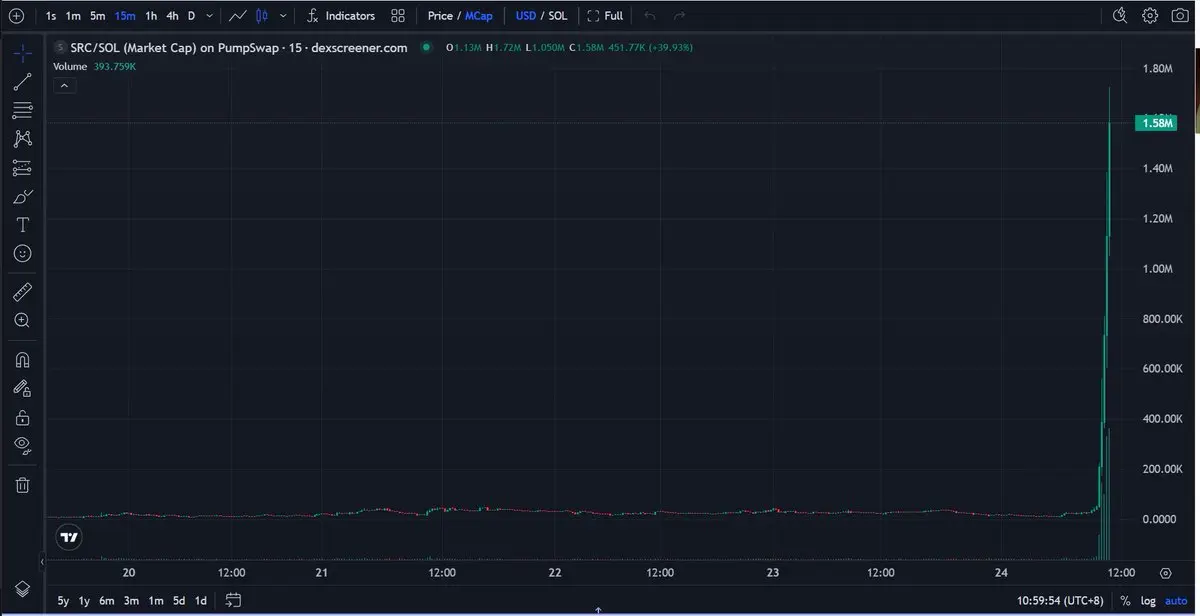The height and width of the screenshot is (616, 1200).
Task: Click the Volume indicator label
Action: point(70,66)
